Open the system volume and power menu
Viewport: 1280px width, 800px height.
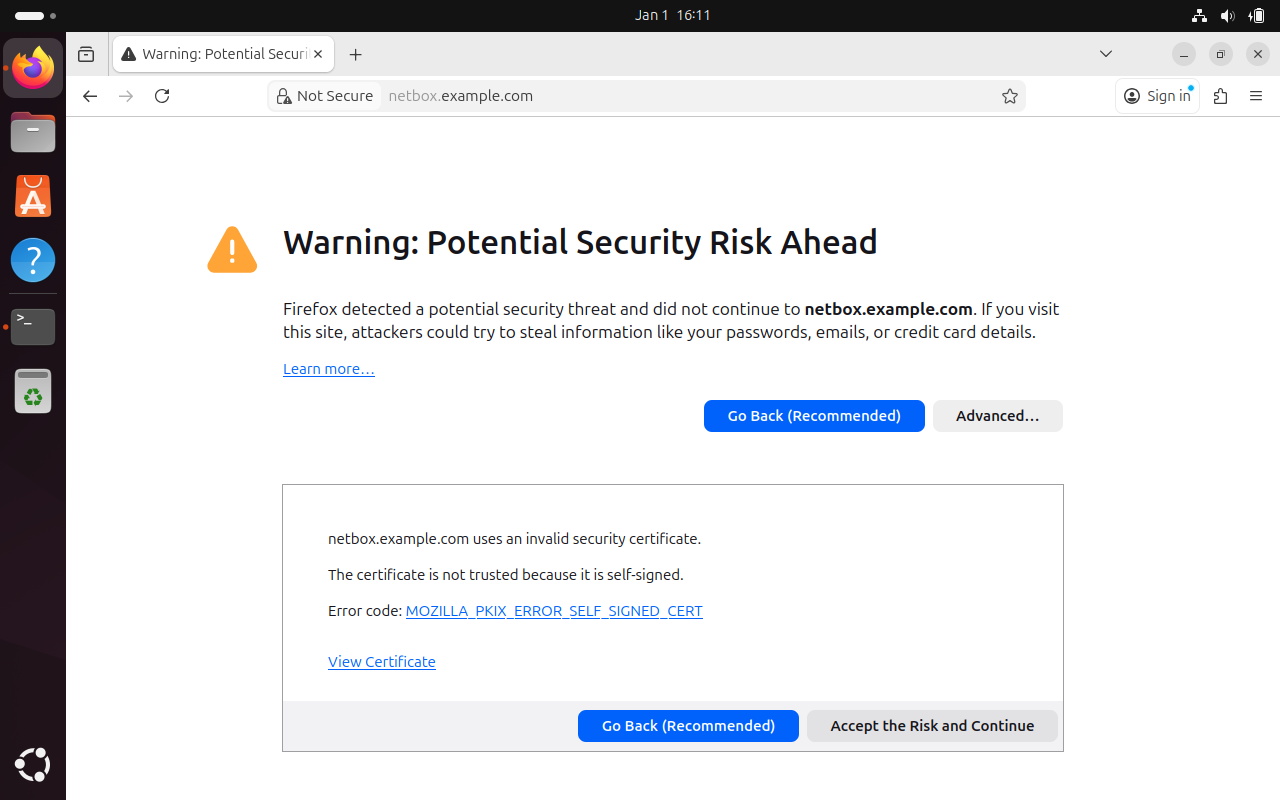coord(1228,15)
